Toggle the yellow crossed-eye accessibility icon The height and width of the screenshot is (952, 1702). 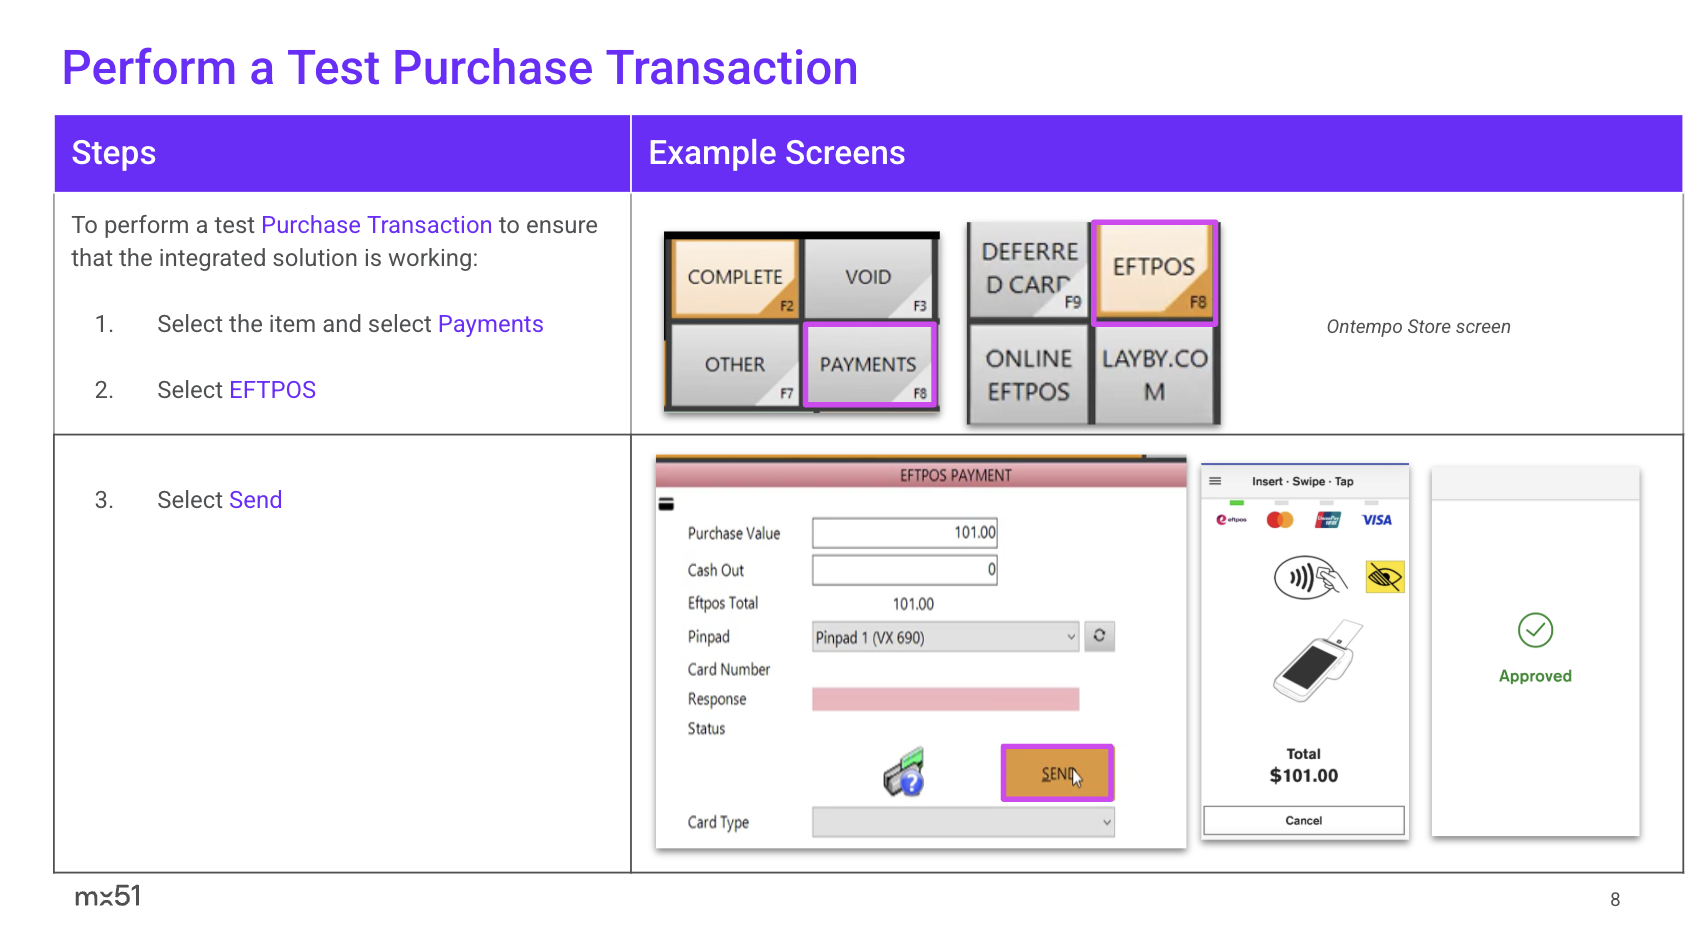(x=1384, y=577)
